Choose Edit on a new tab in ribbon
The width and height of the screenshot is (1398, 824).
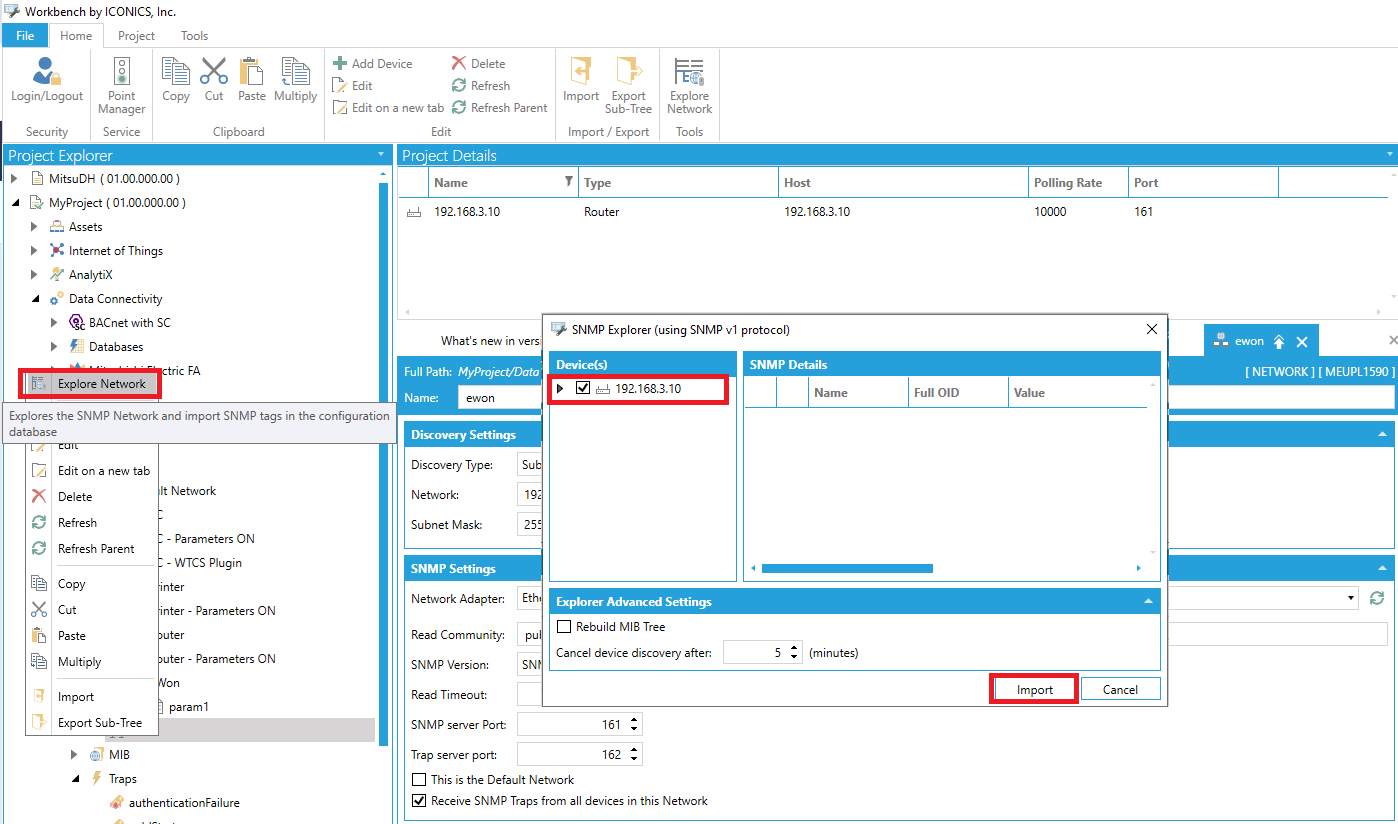388,108
